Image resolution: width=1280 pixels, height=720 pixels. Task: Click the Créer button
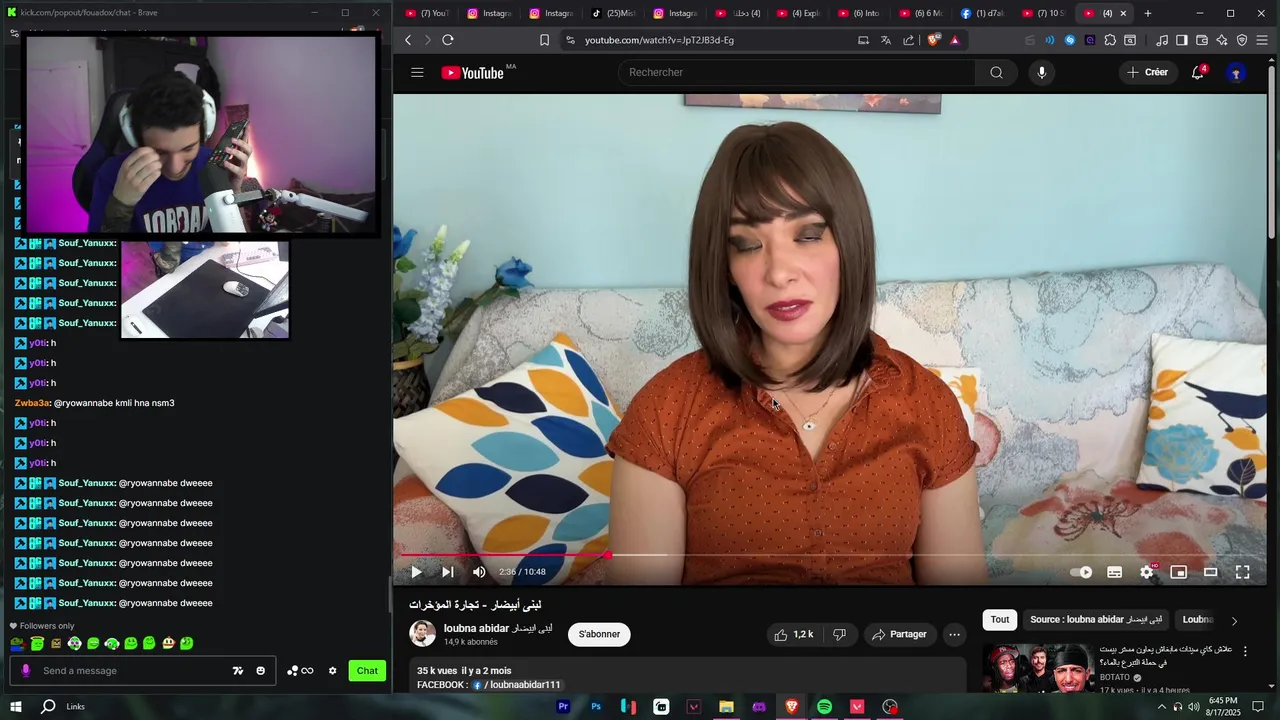click(1147, 72)
